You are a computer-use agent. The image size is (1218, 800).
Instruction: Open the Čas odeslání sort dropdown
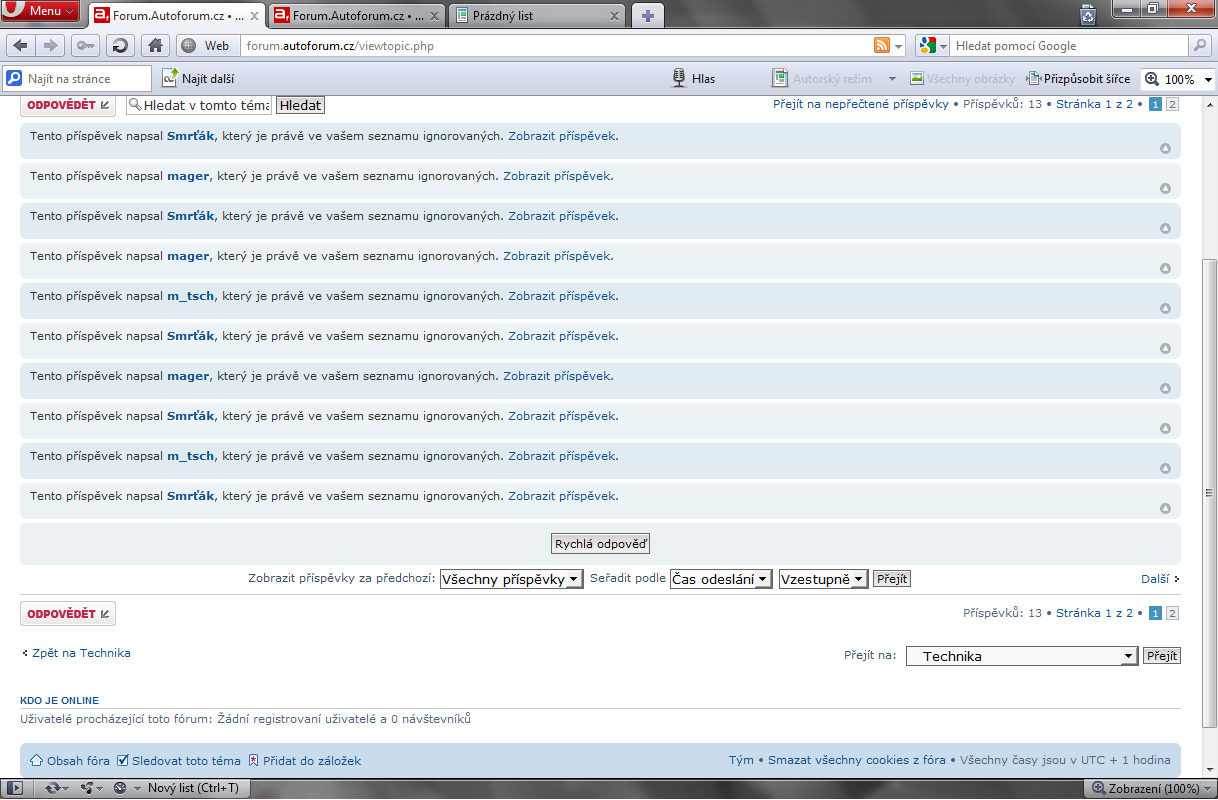[x=721, y=579]
